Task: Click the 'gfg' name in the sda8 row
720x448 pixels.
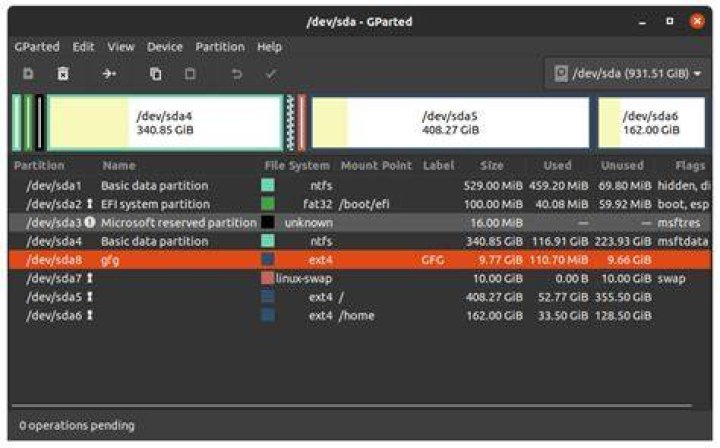Action: point(110,260)
